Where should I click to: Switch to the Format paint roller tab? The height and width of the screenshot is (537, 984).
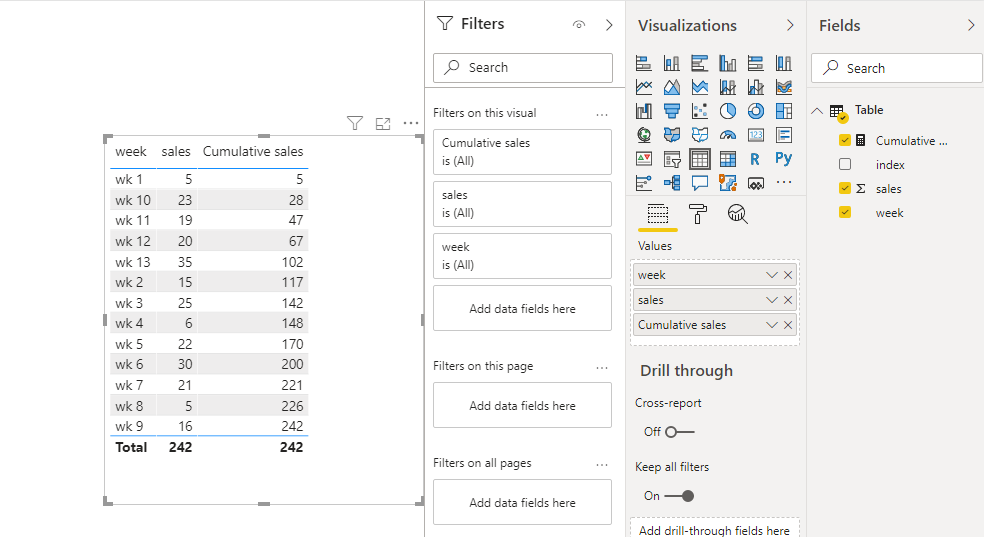click(697, 214)
